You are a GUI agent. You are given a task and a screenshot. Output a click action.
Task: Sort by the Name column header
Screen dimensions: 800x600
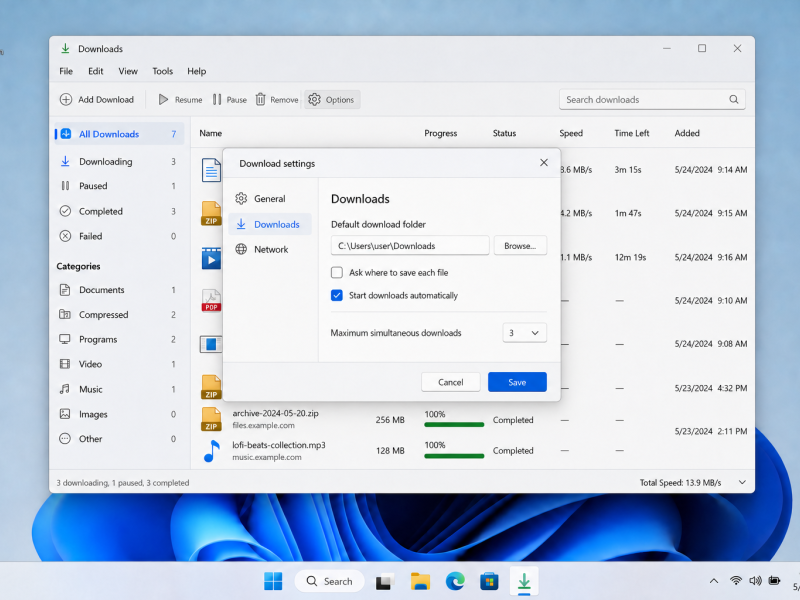211,133
